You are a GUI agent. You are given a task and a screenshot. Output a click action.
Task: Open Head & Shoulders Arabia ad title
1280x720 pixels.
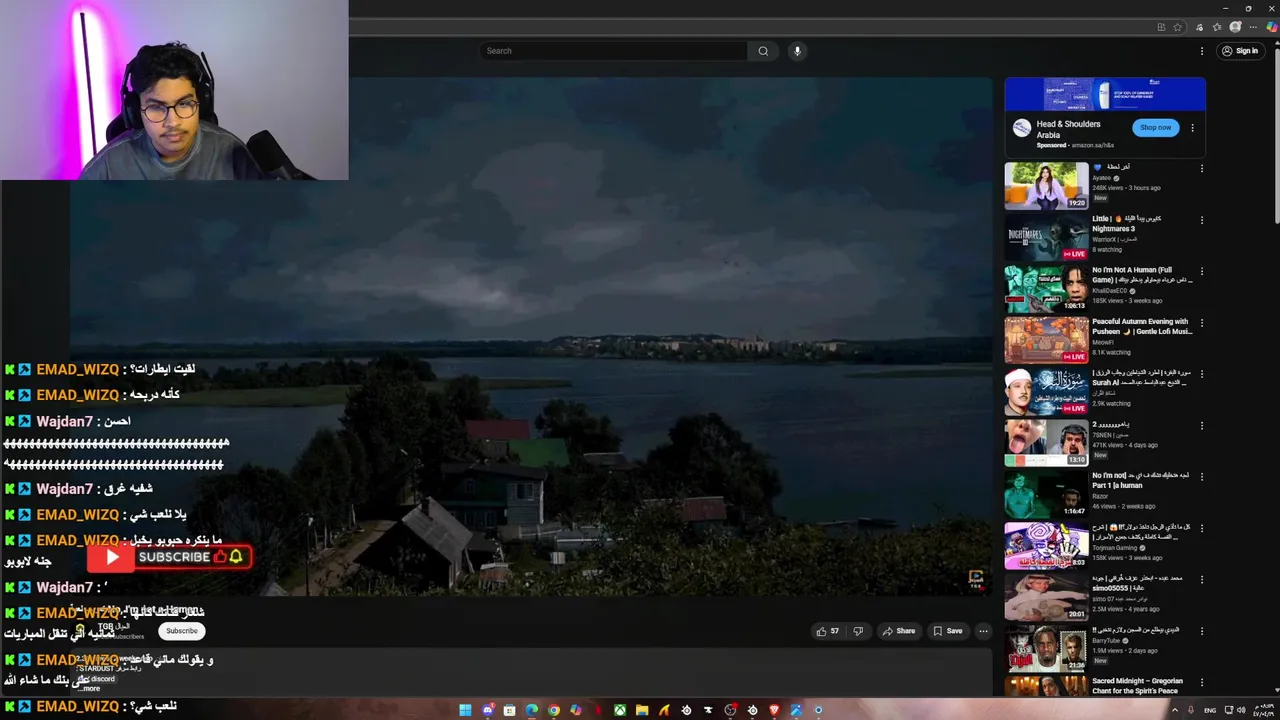coord(1068,129)
